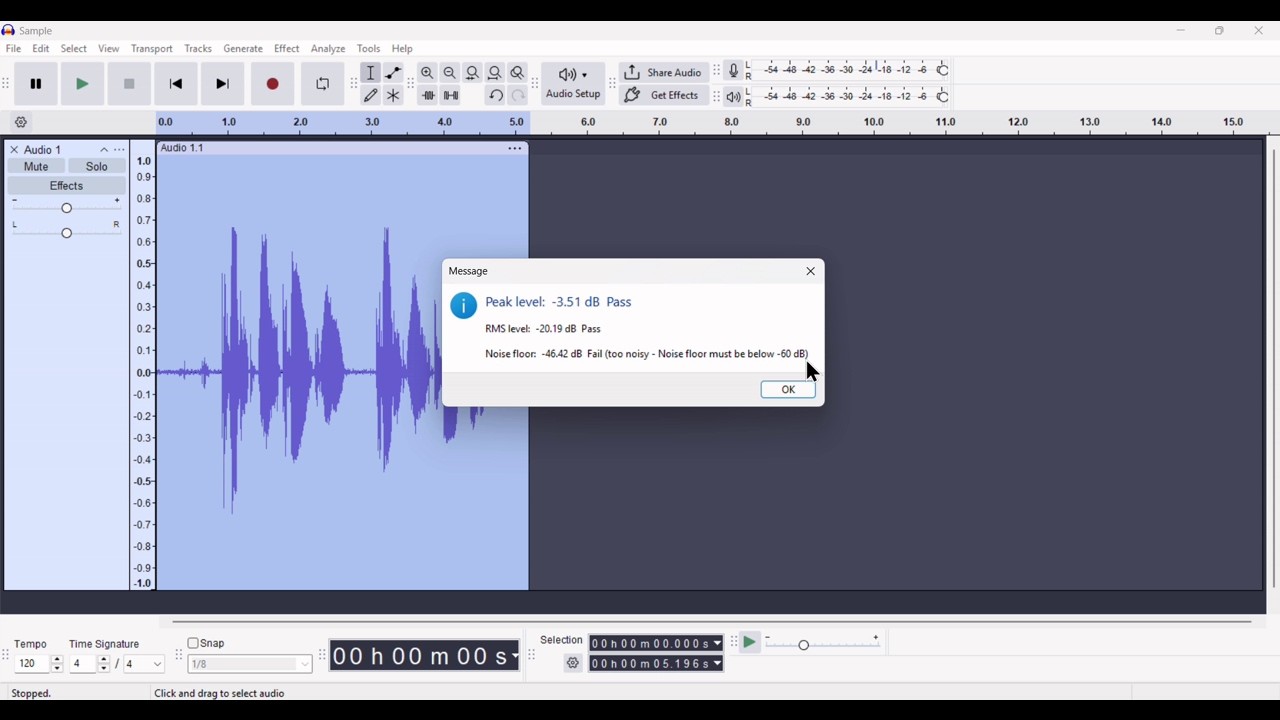Open clip Audio 1.1 options menu

(515, 149)
